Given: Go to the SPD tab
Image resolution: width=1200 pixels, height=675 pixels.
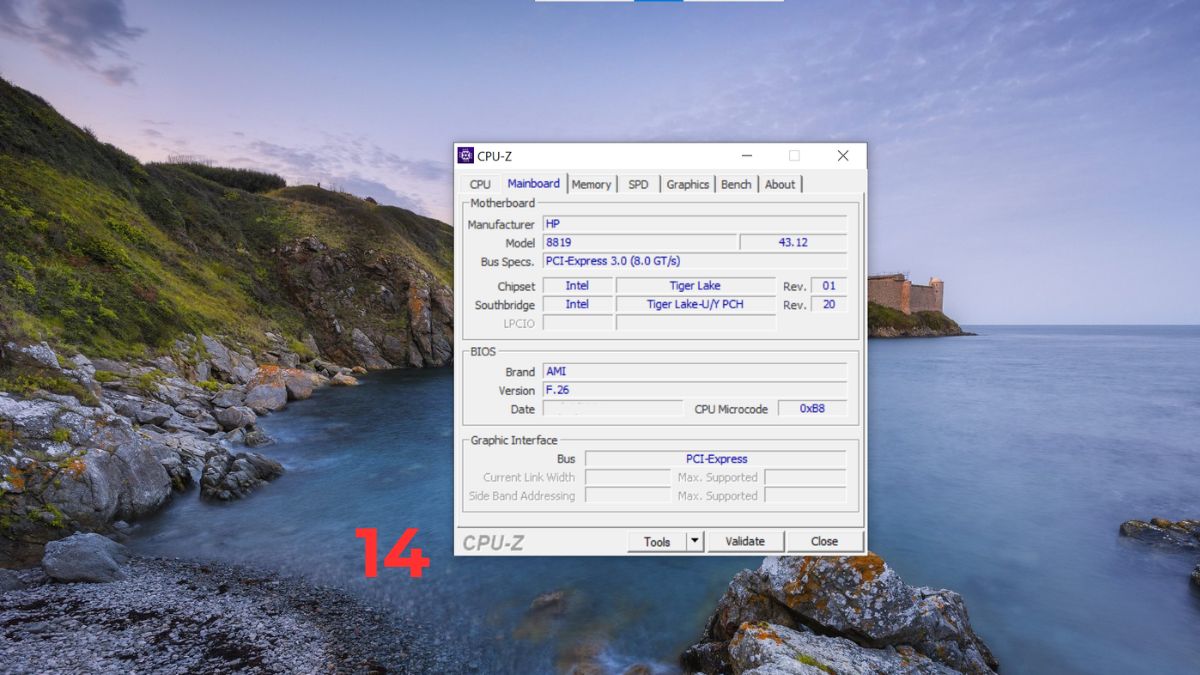Looking at the screenshot, I should coord(638,184).
